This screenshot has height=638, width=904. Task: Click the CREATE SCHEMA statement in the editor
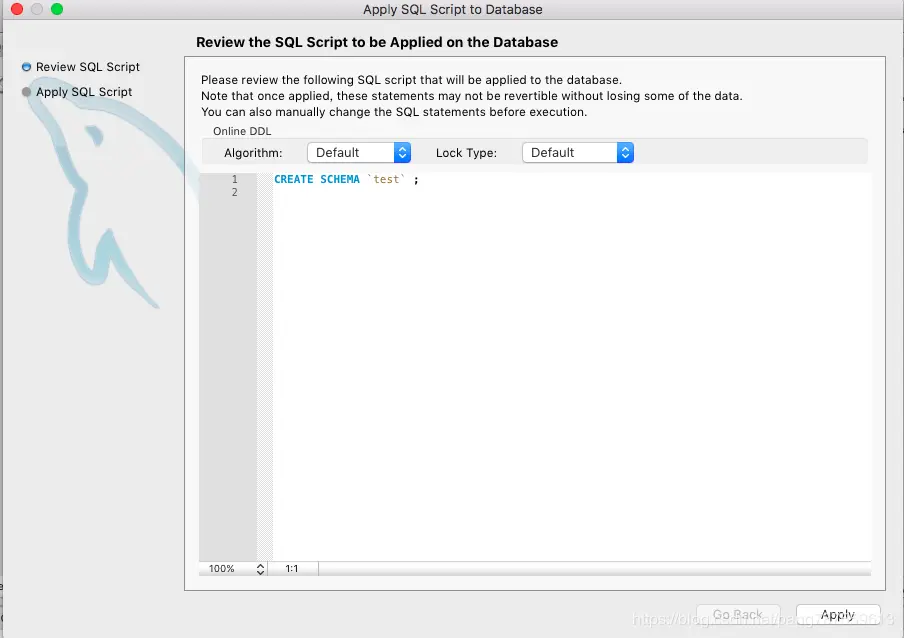point(346,179)
